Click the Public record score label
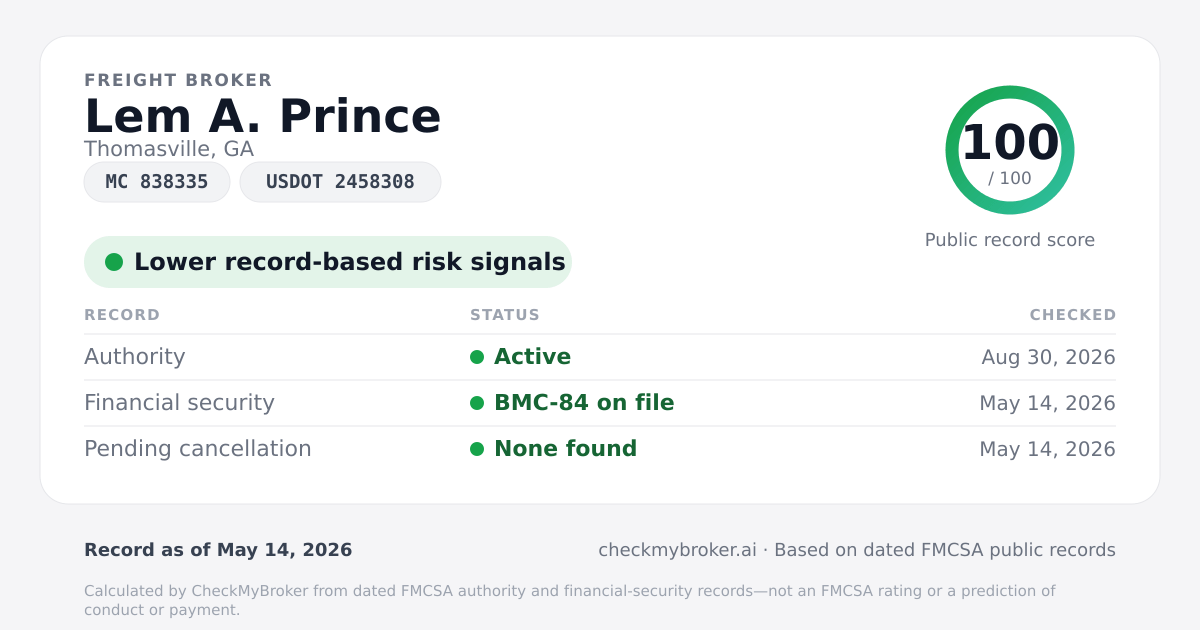This screenshot has width=1200, height=630. 1010,240
